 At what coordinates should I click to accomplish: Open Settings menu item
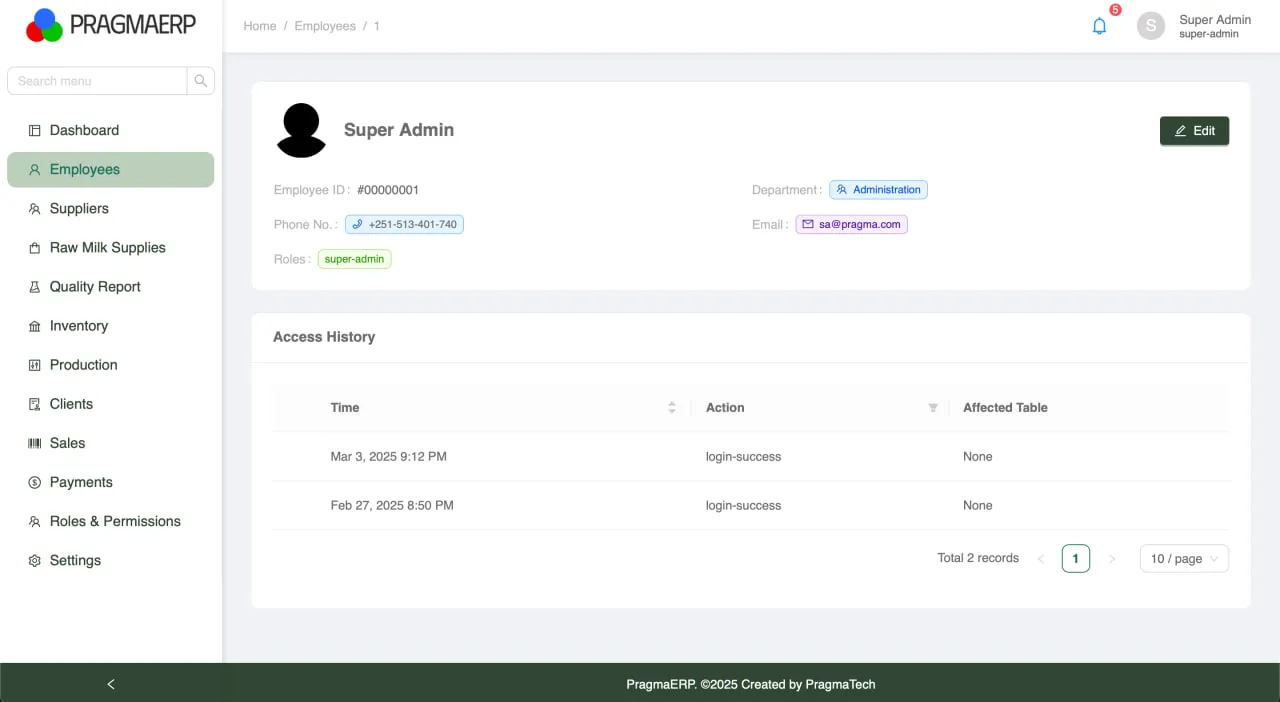pyautogui.click(x=110, y=560)
